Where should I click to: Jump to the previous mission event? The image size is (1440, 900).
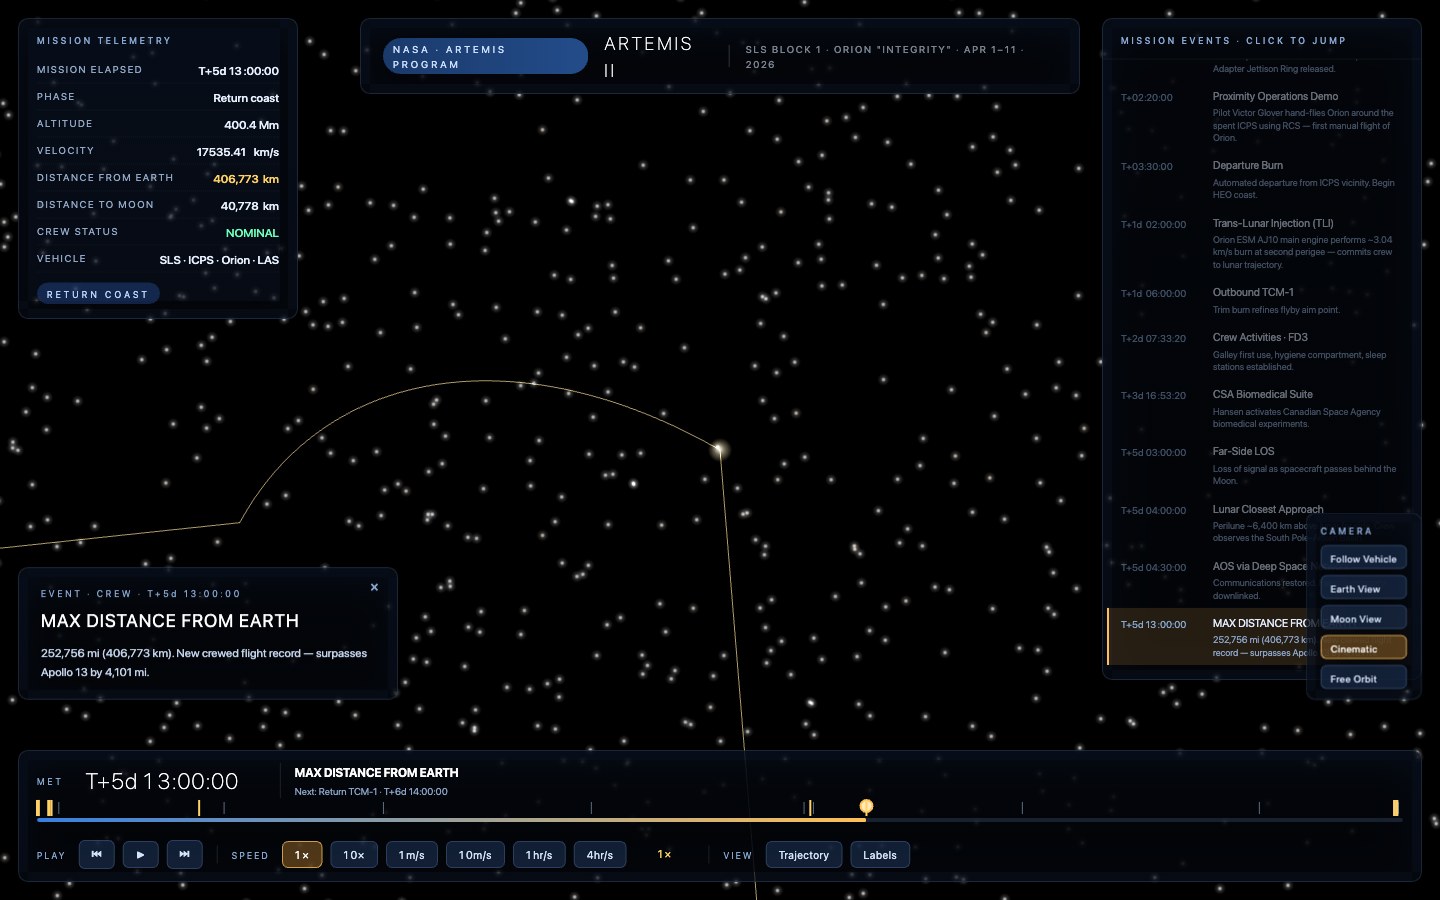[96, 855]
